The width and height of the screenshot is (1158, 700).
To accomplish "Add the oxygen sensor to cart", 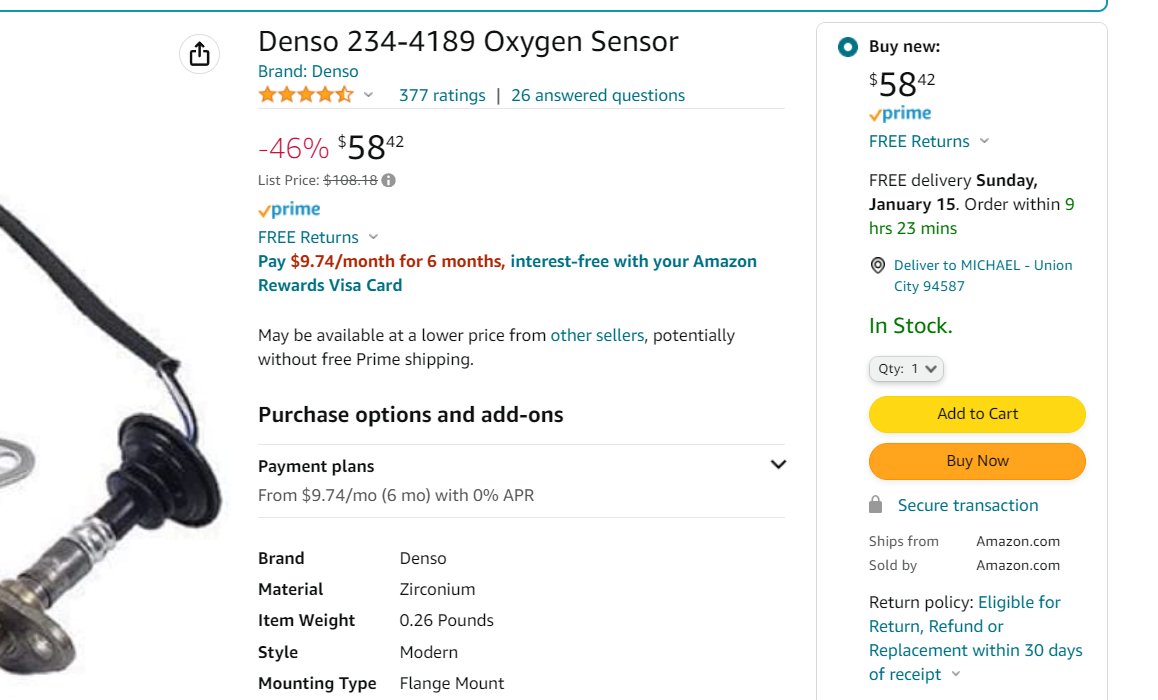I will 977,414.
